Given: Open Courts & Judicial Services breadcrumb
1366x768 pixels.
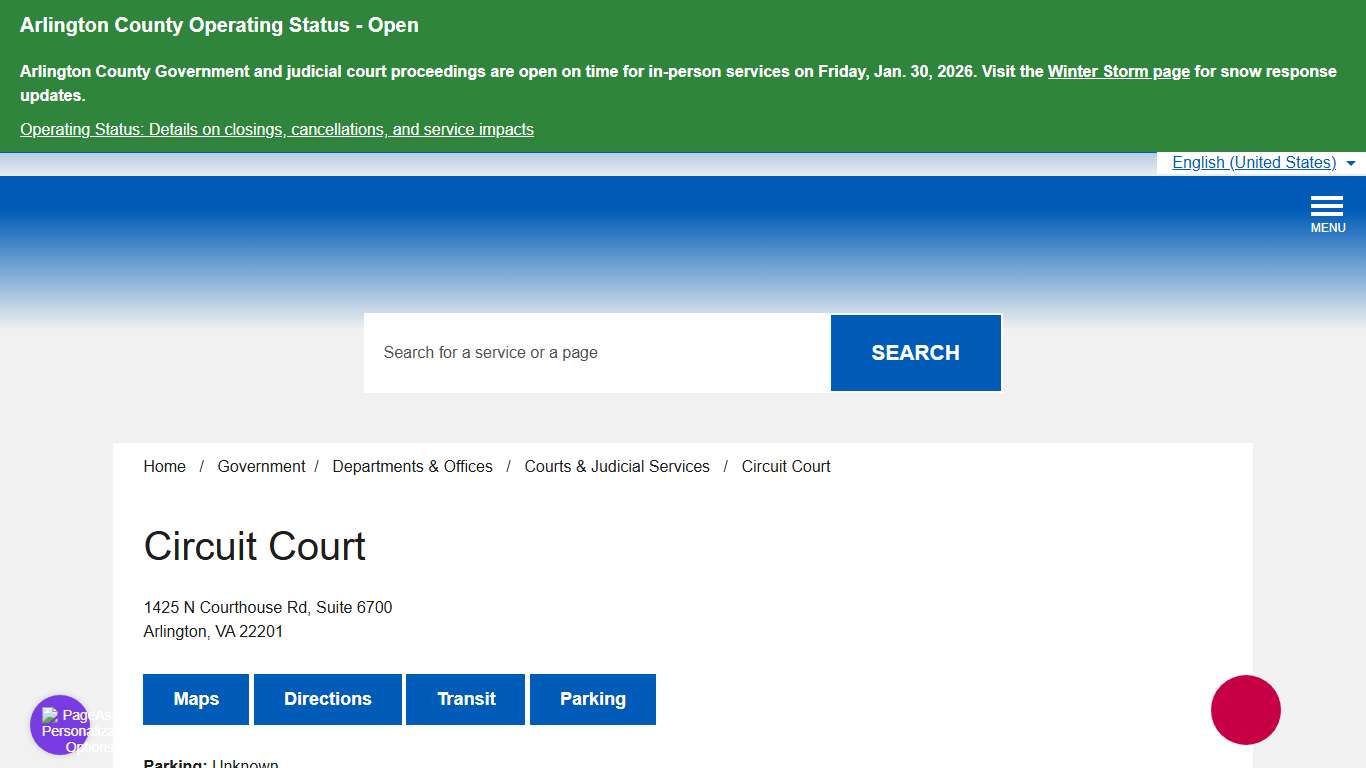Looking at the screenshot, I should click(616, 466).
